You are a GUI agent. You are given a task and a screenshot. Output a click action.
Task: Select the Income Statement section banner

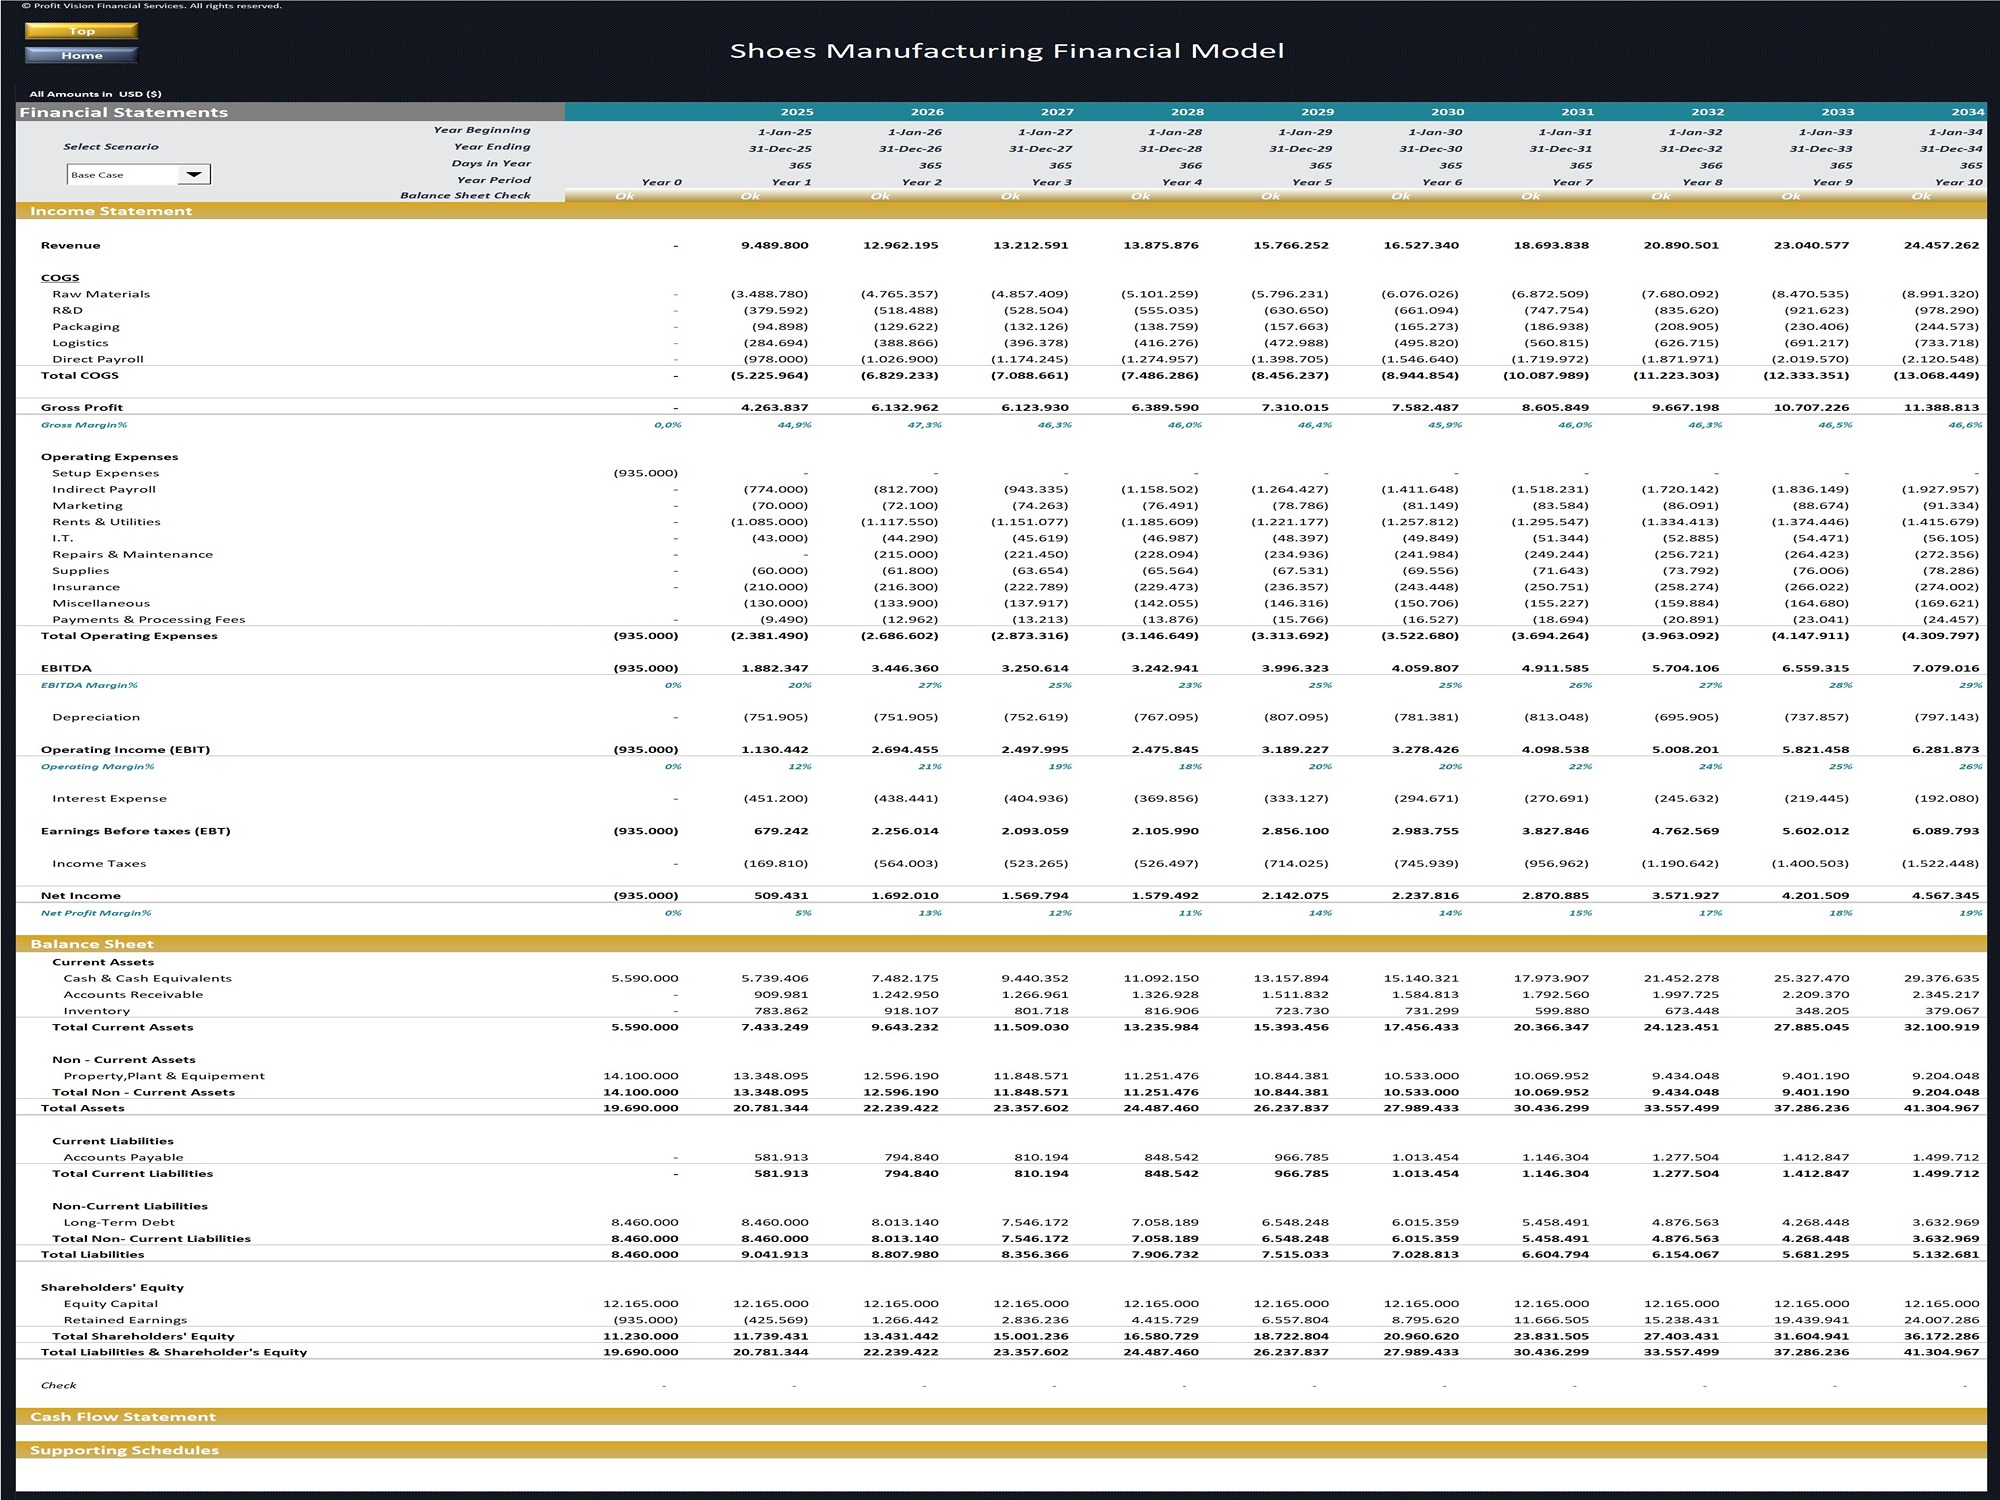pyautogui.click(x=110, y=211)
